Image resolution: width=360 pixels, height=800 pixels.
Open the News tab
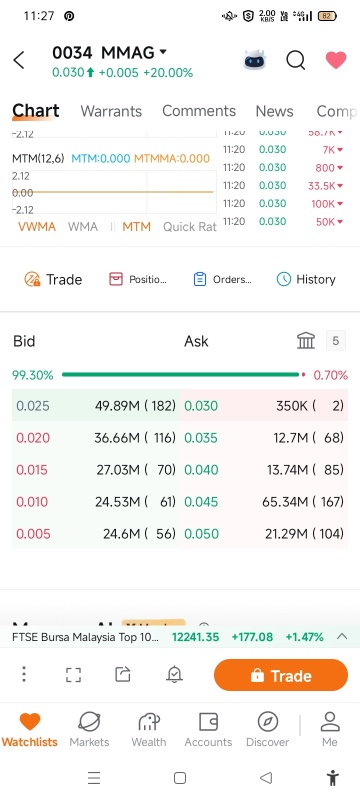(x=274, y=111)
